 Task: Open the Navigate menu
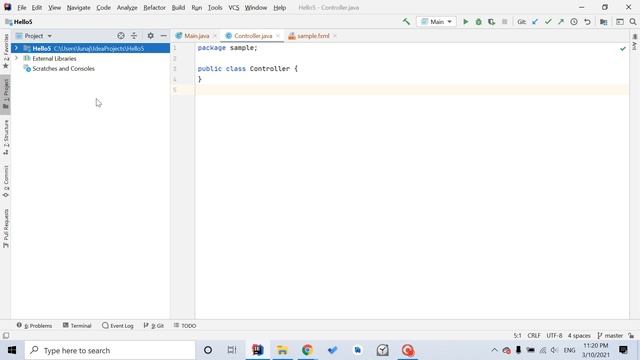[x=78, y=8]
